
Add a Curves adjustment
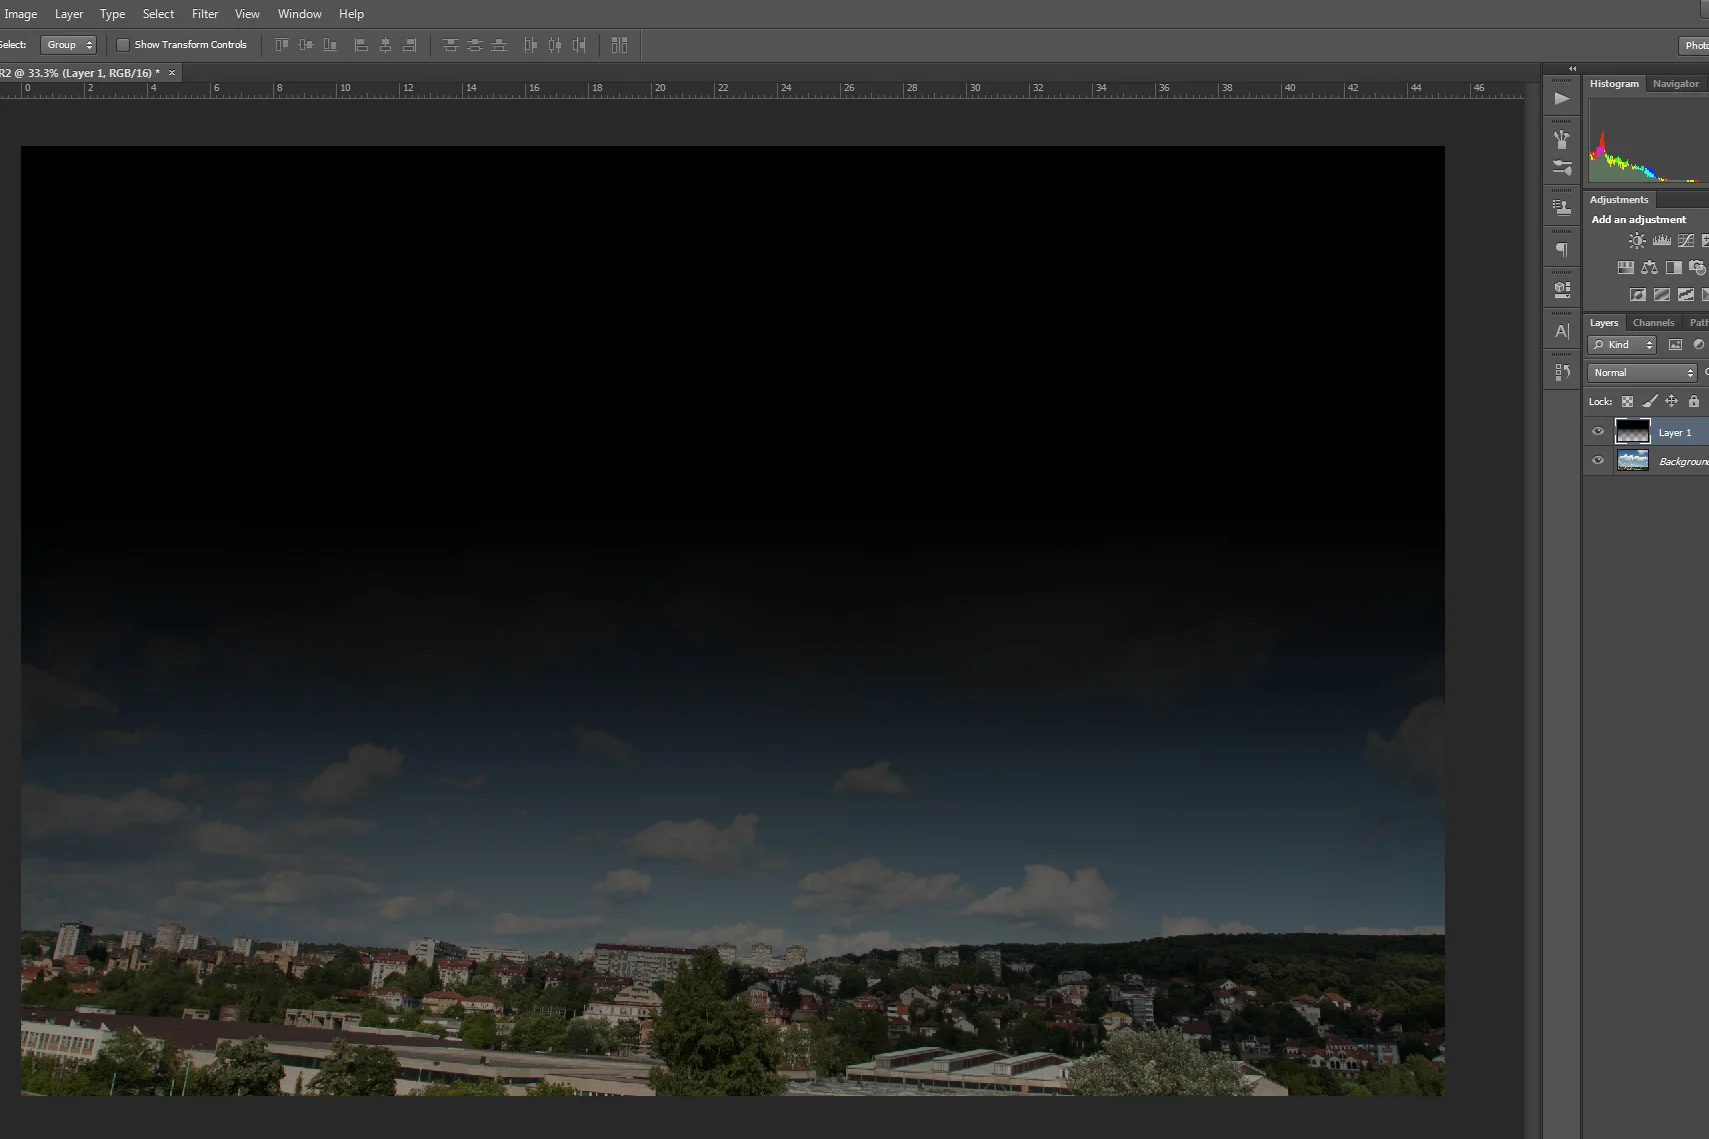coord(1685,241)
